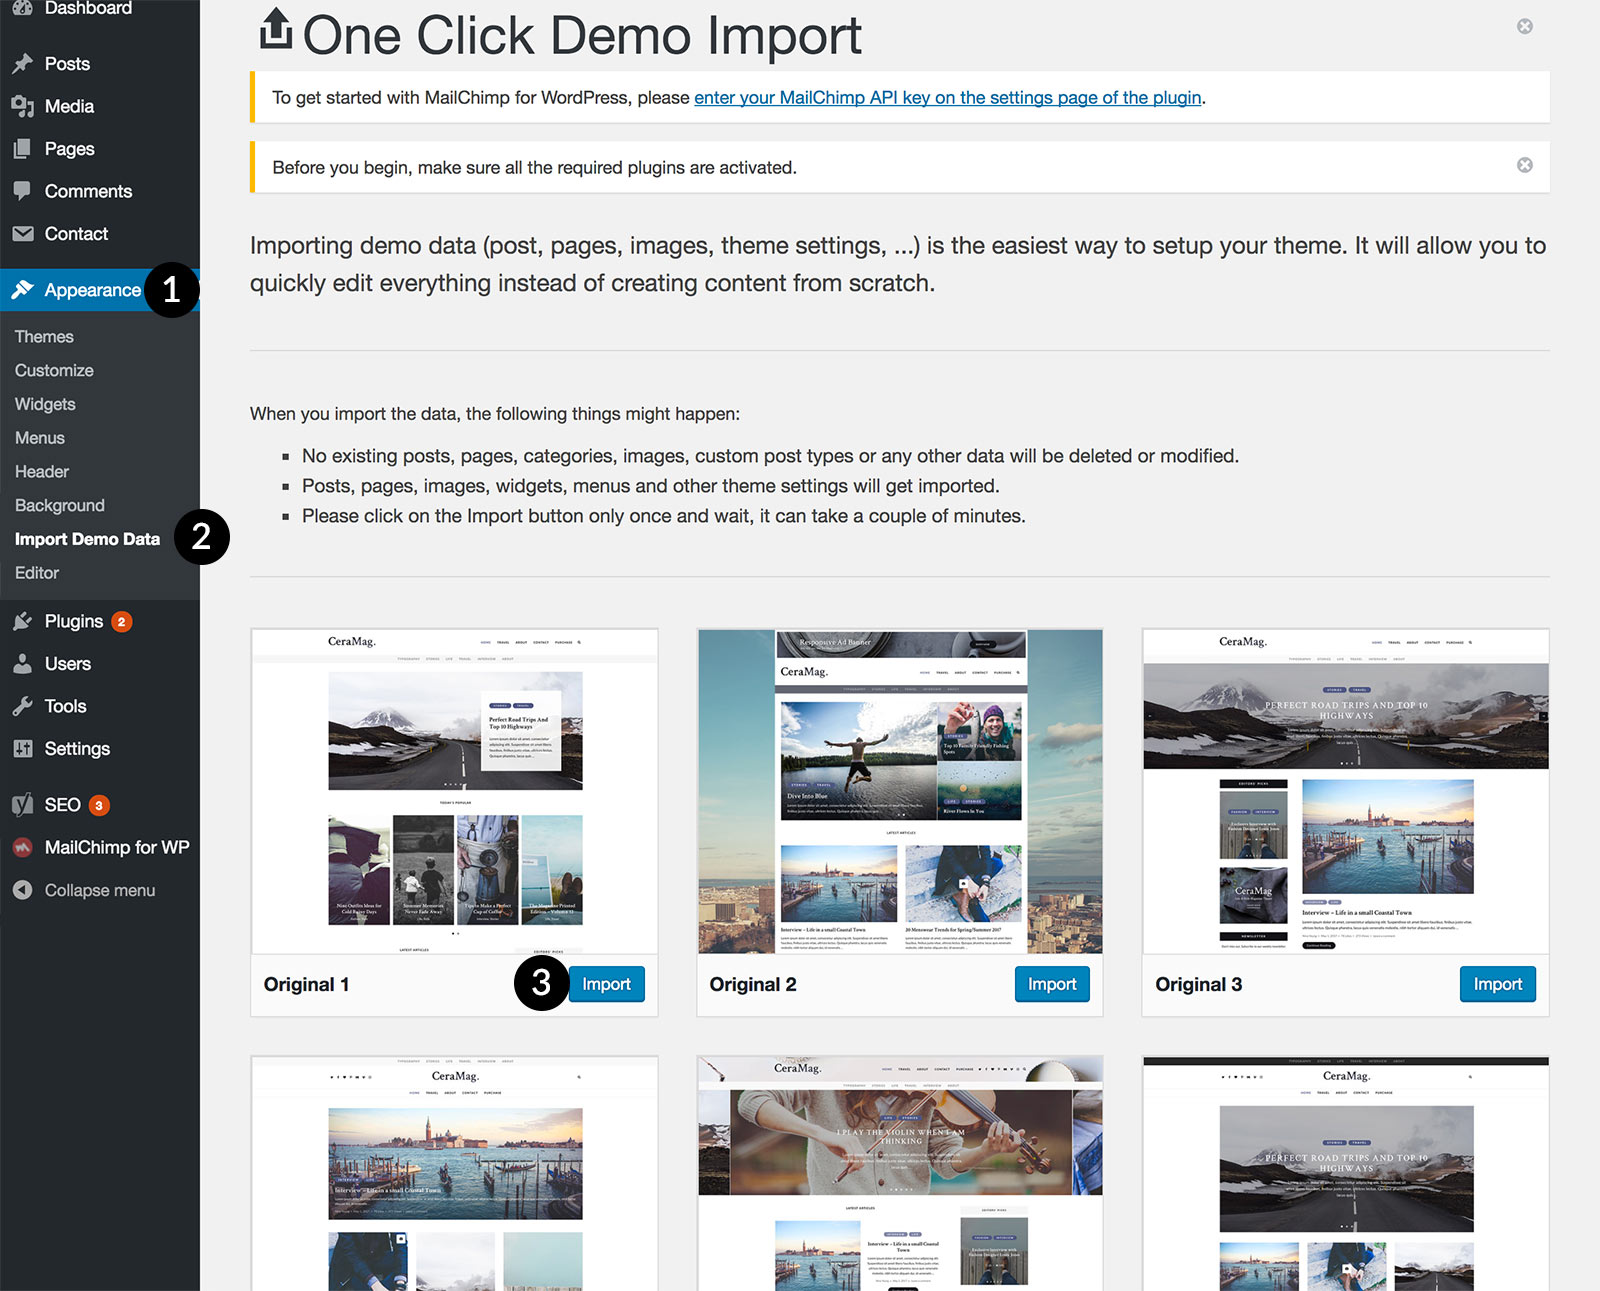The height and width of the screenshot is (1291, 1600).
Task: Select Customize in the Appearance submenu
Action: (x=53, y=370)
